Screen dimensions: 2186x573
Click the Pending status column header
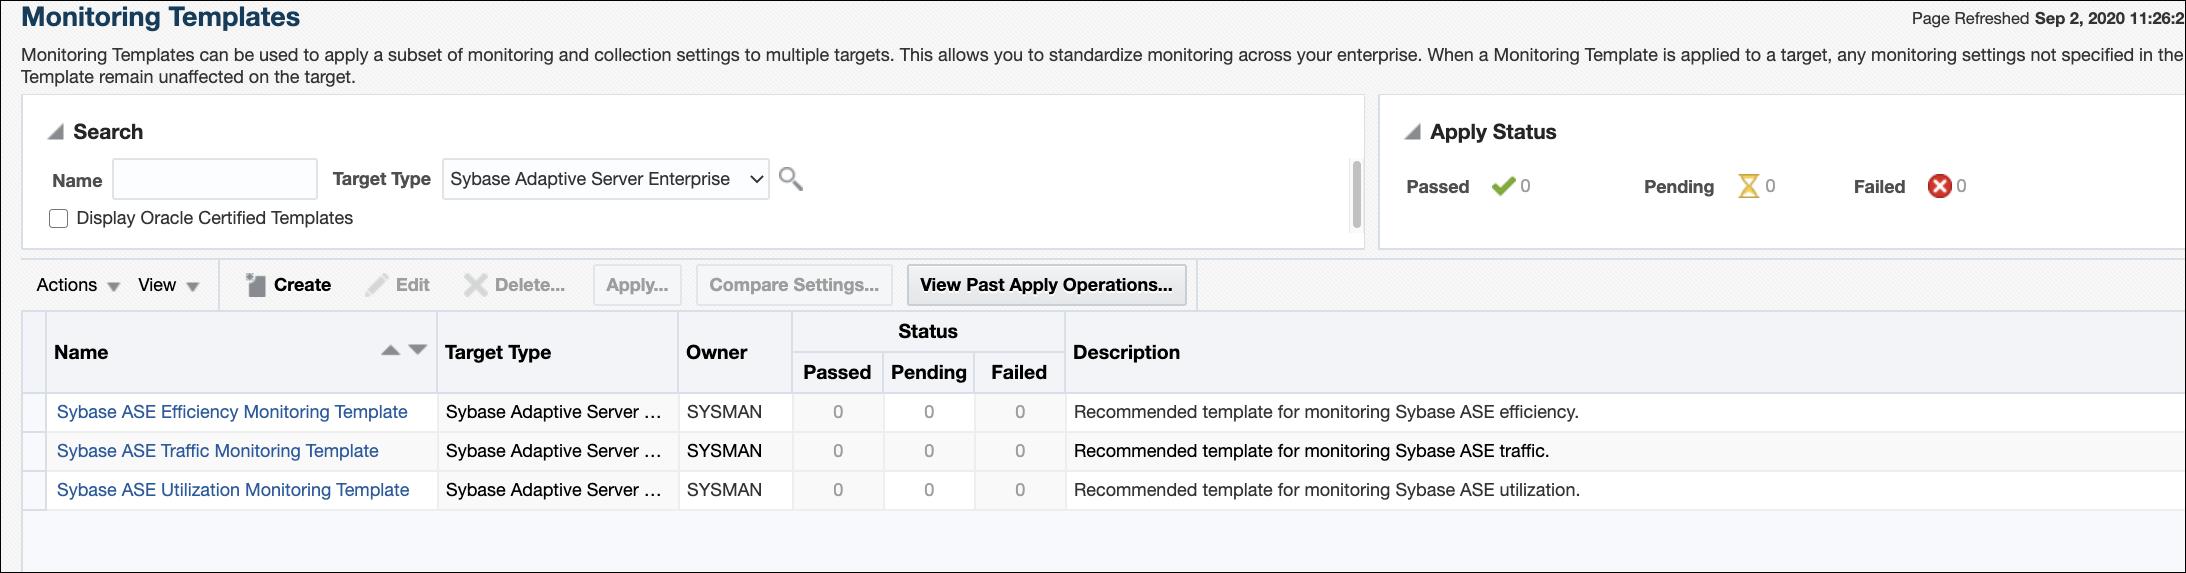929,372
